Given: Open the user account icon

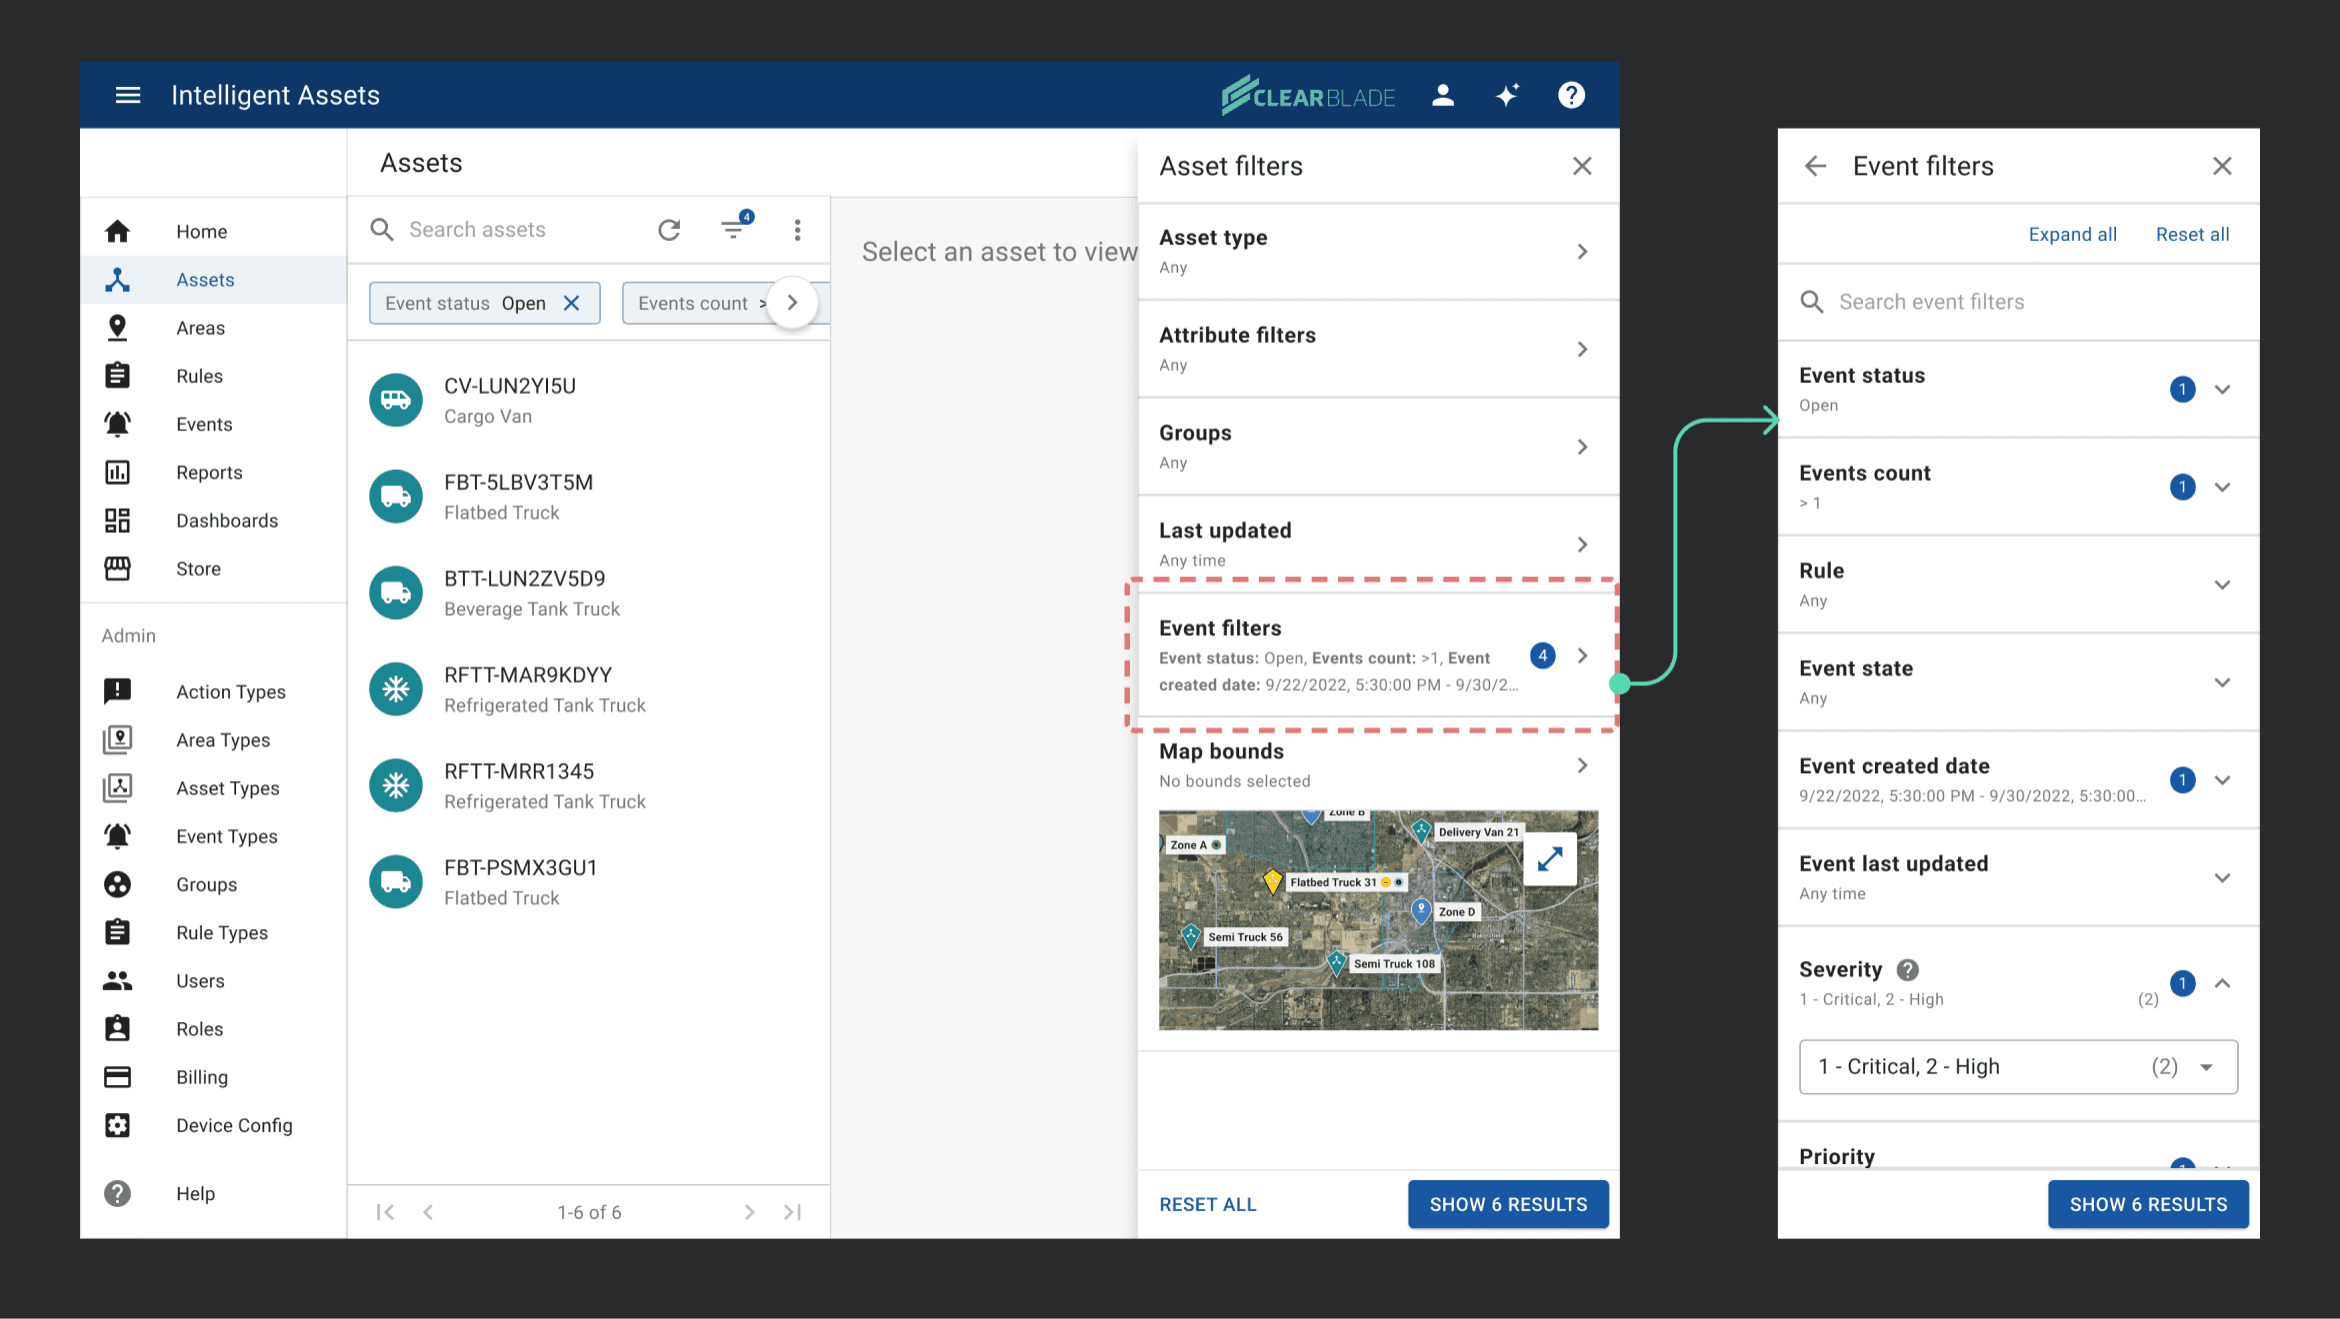Looking at the screenshot, I should click(1442, 95).
